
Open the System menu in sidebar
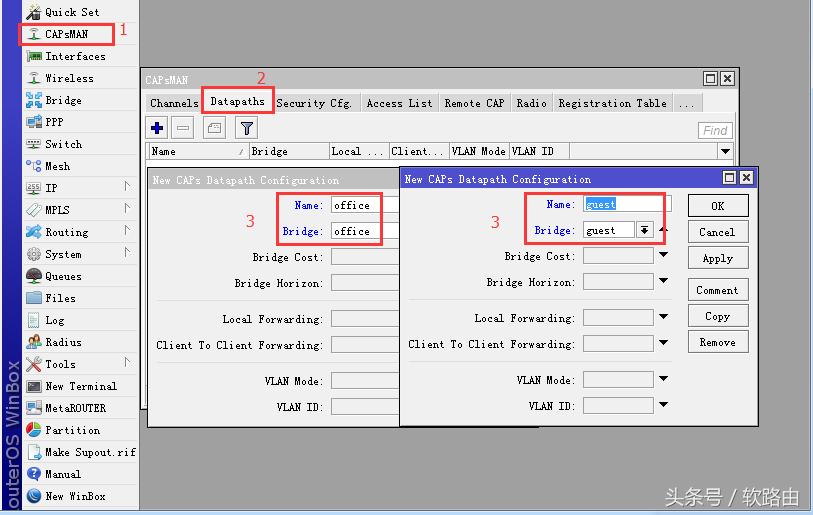click(x=81, y=254)
